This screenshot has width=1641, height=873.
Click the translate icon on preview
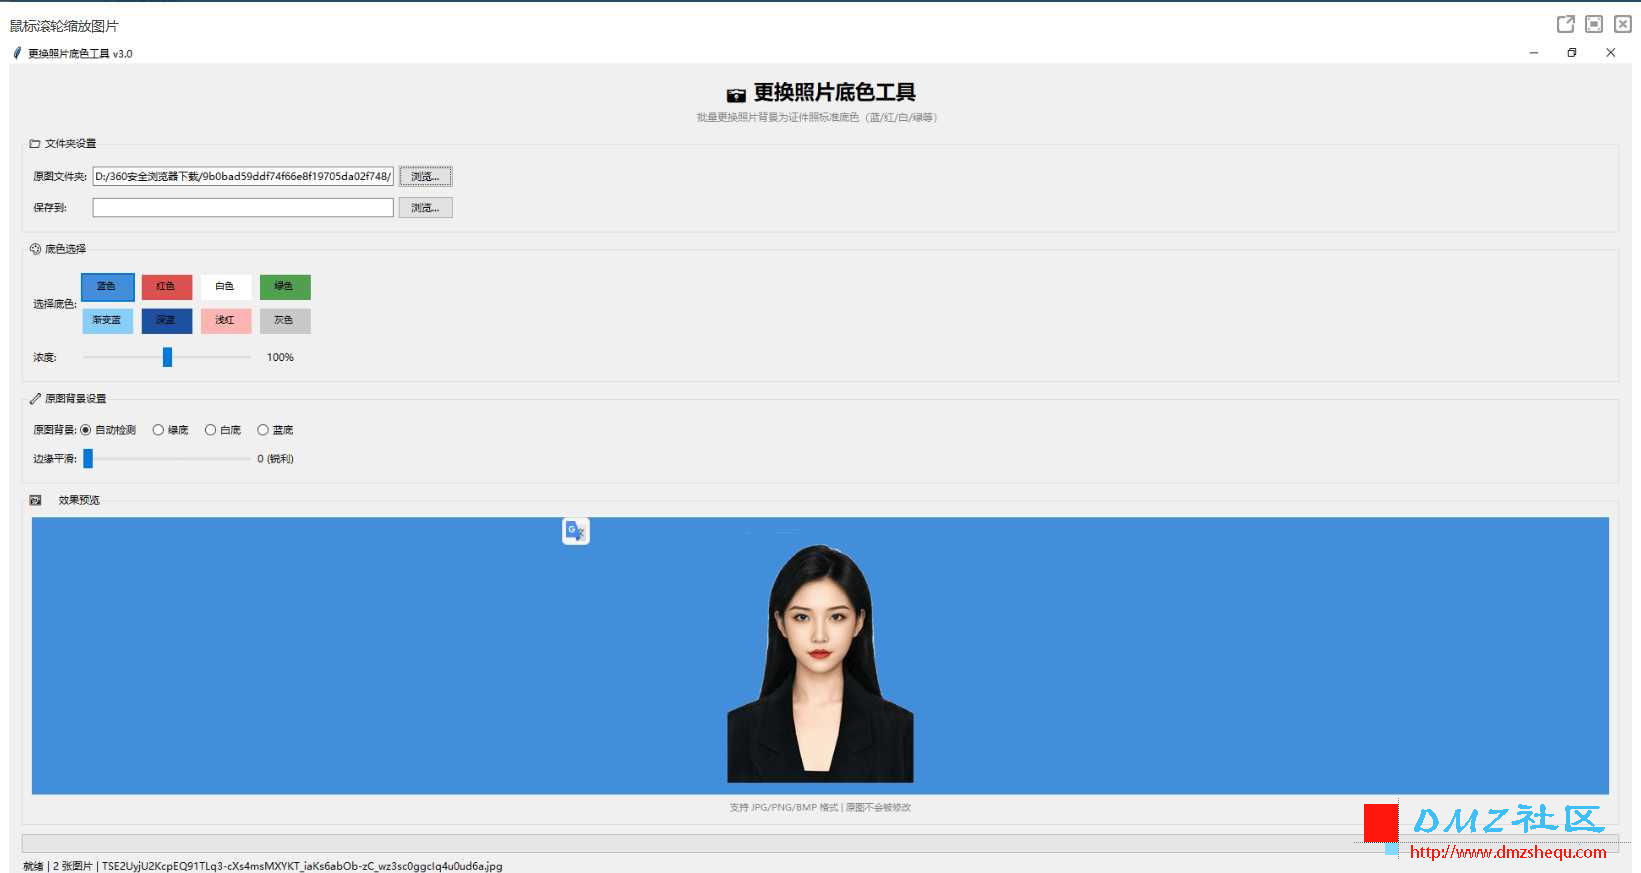(576, 531)
